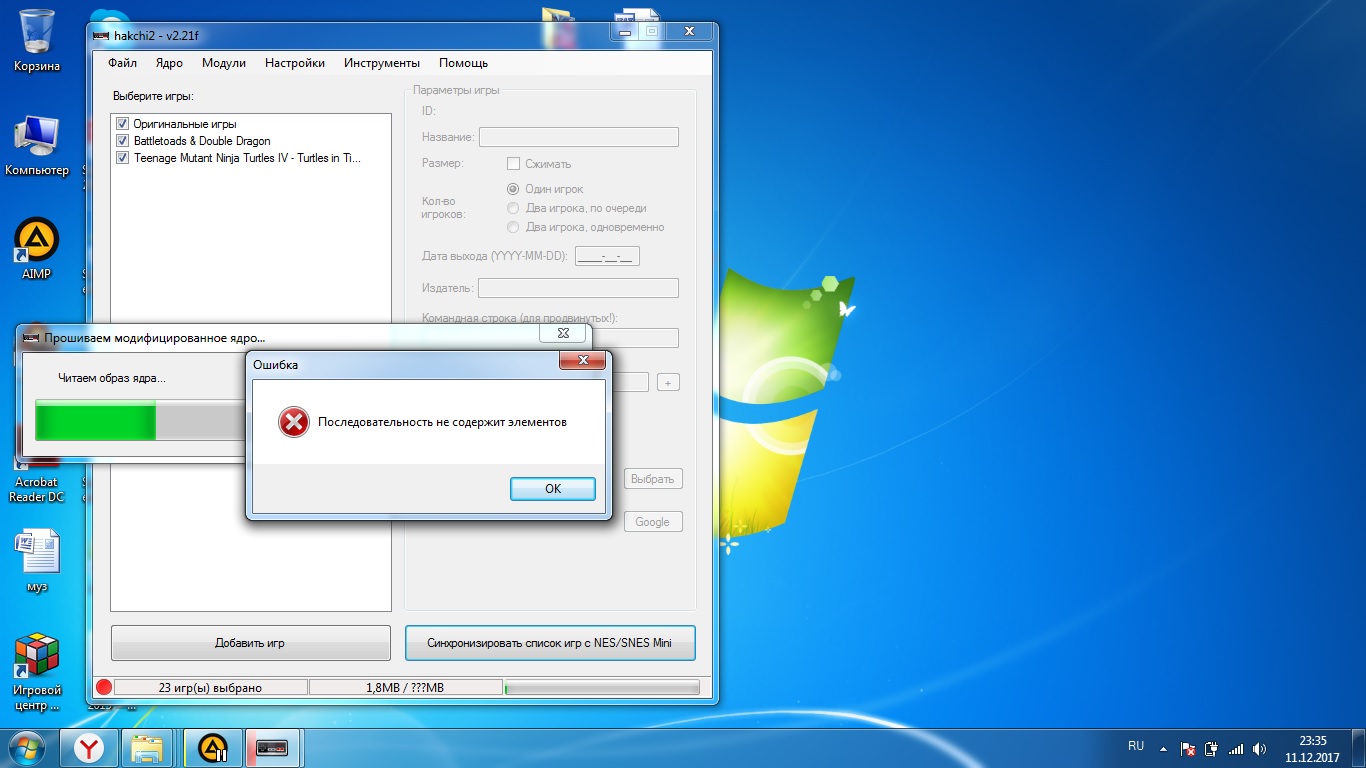This screenshot has height=768, width=1366.
Task: Click the red error icon in dialog
Action: pyautogui.click(x=293, y=422)
